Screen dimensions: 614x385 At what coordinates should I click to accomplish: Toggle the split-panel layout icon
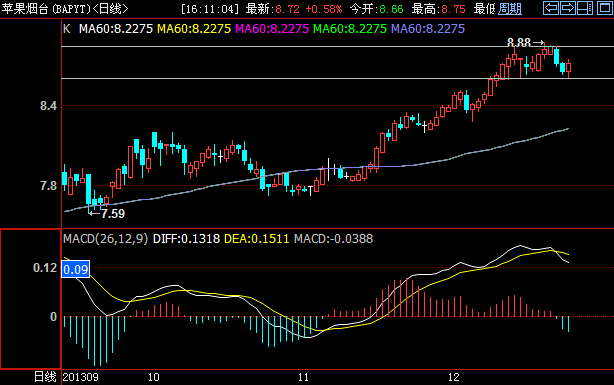[x=585, y=8]
